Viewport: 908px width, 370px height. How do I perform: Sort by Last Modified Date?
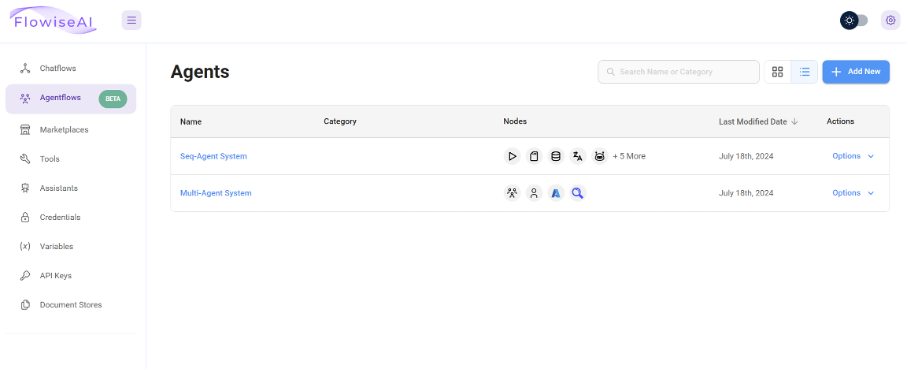click(758, 122)
